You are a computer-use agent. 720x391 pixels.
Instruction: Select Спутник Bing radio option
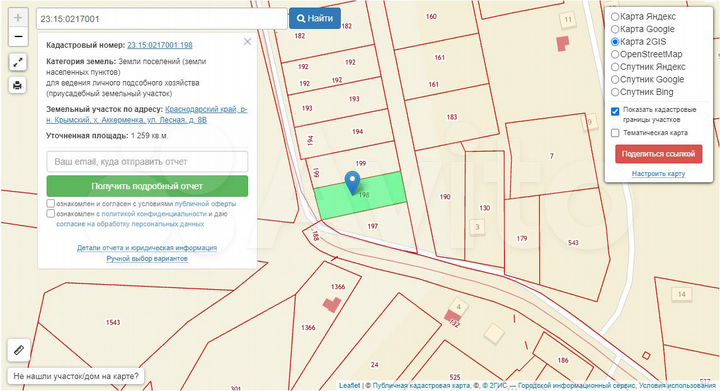(x=615, y=92)
